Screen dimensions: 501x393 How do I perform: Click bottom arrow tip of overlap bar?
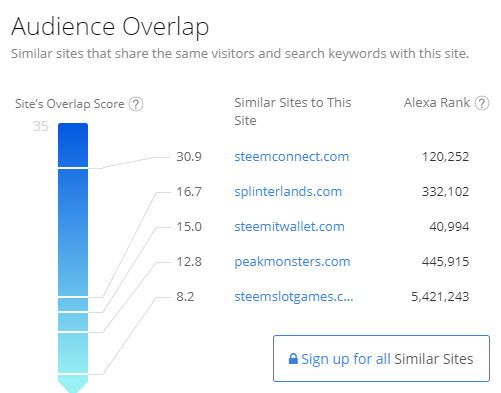(x=73, y=384)
